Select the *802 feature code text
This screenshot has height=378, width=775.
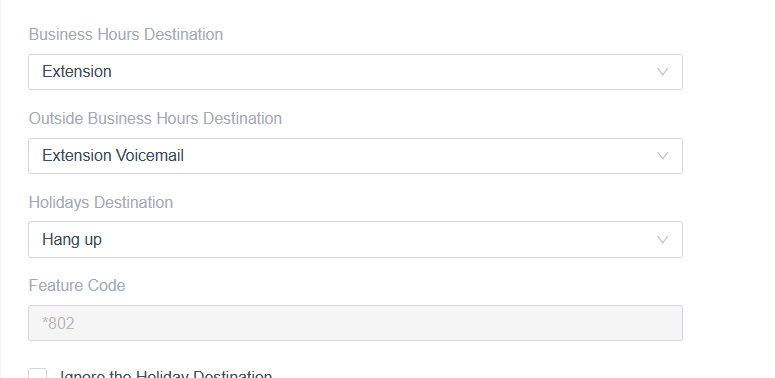tap(58, 324)
